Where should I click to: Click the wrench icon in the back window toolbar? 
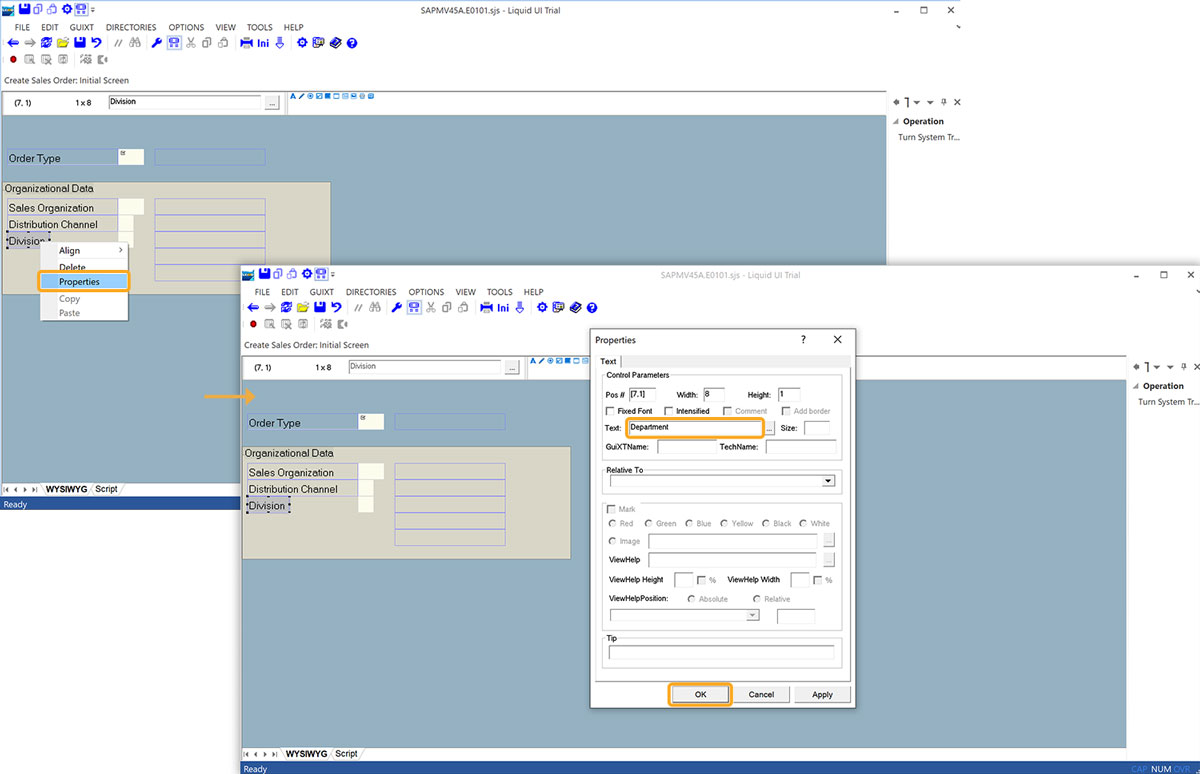pos(157,43)
